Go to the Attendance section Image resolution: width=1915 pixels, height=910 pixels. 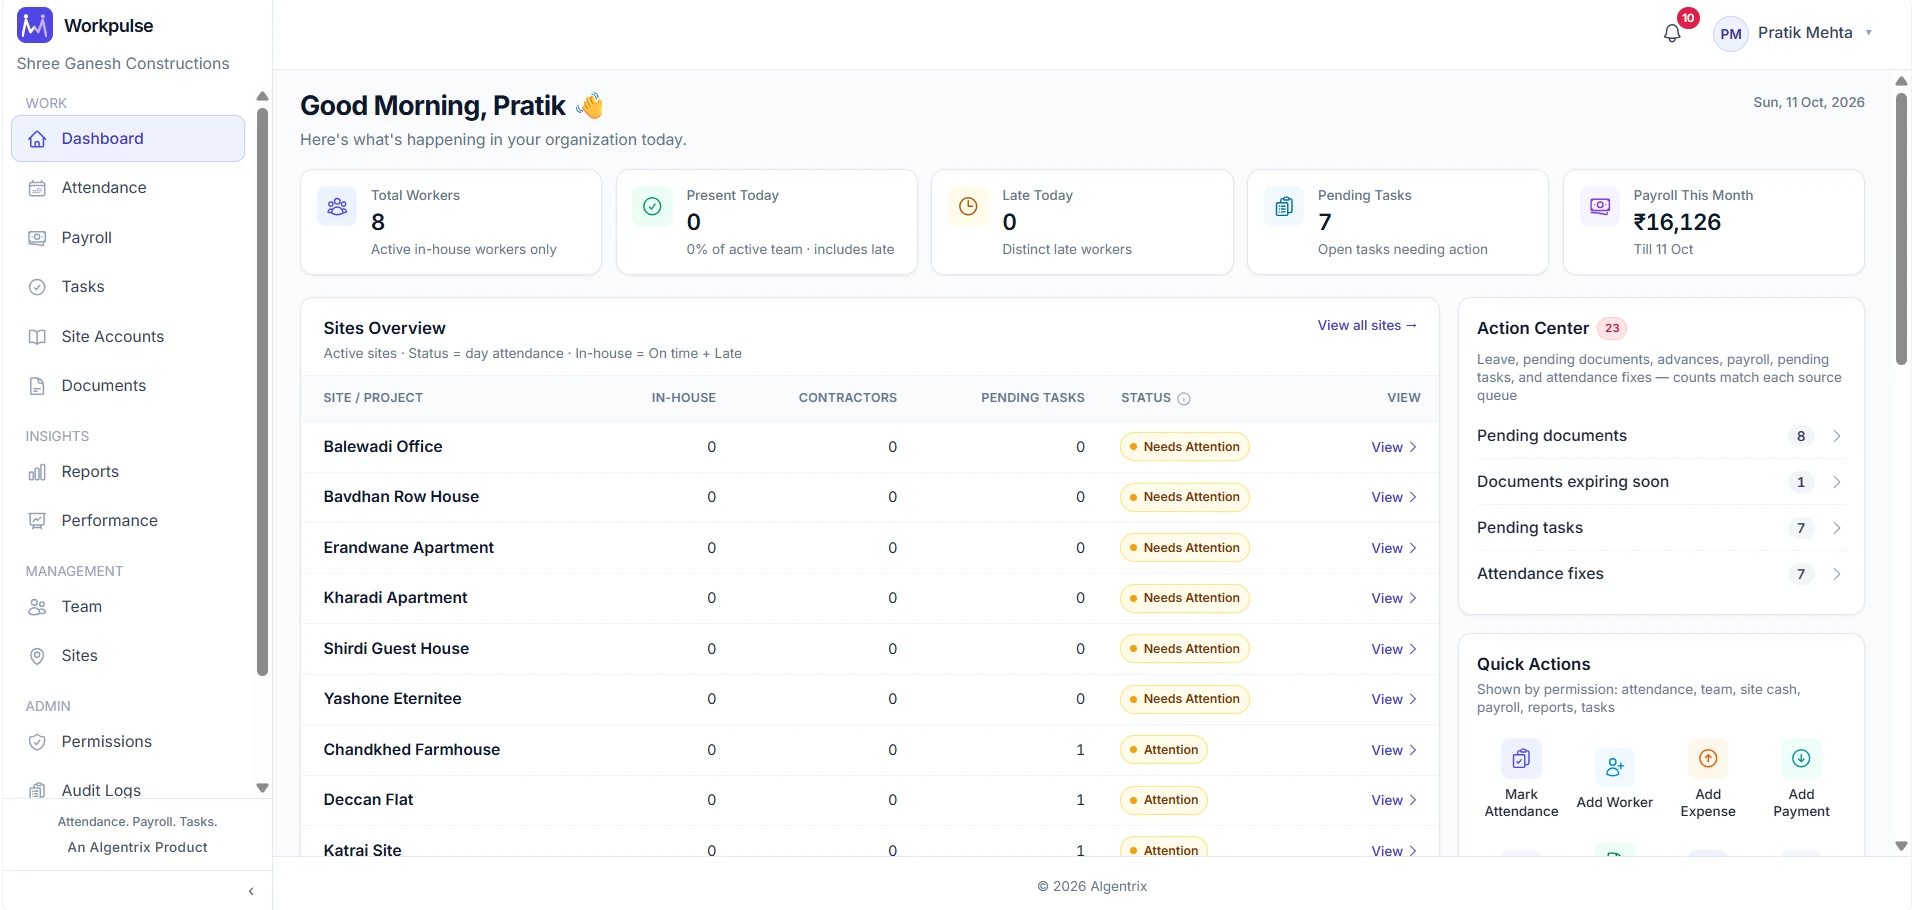[128, 188]
